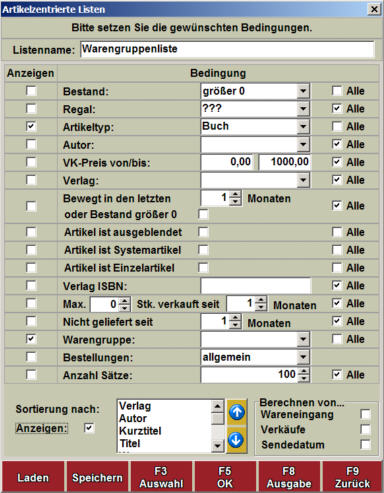Open the Autor dropdown
Image resolution: width=384 pixels, height=493 pixels.
(x=303, y=144)
